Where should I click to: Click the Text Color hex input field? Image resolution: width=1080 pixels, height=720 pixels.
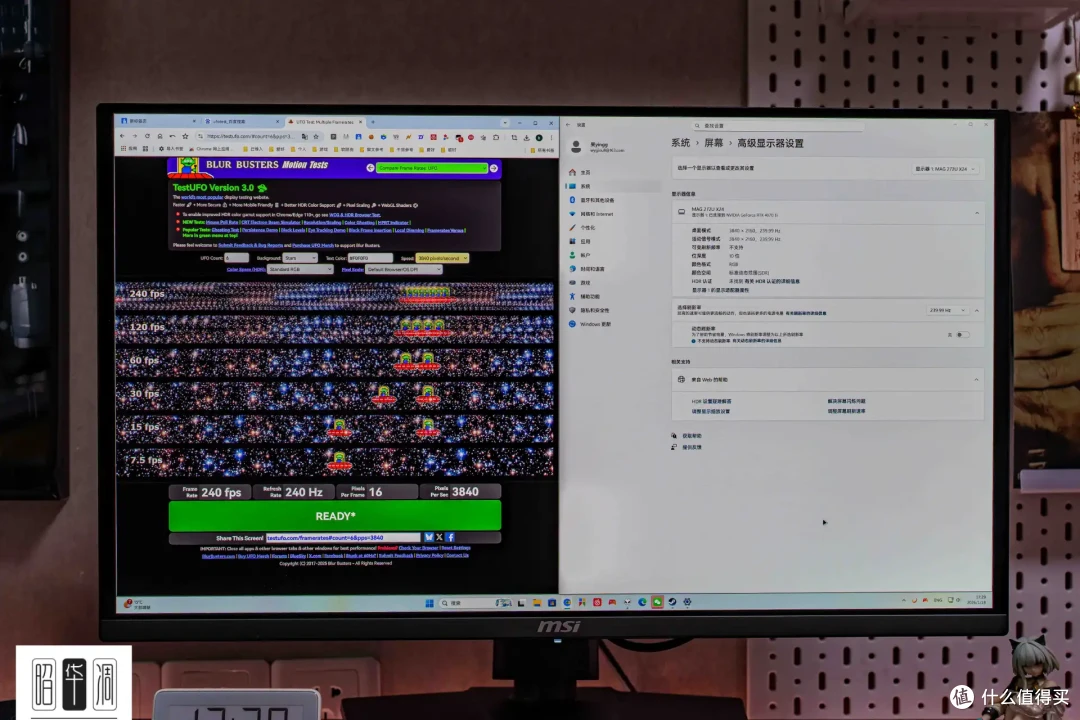(370, 258)
